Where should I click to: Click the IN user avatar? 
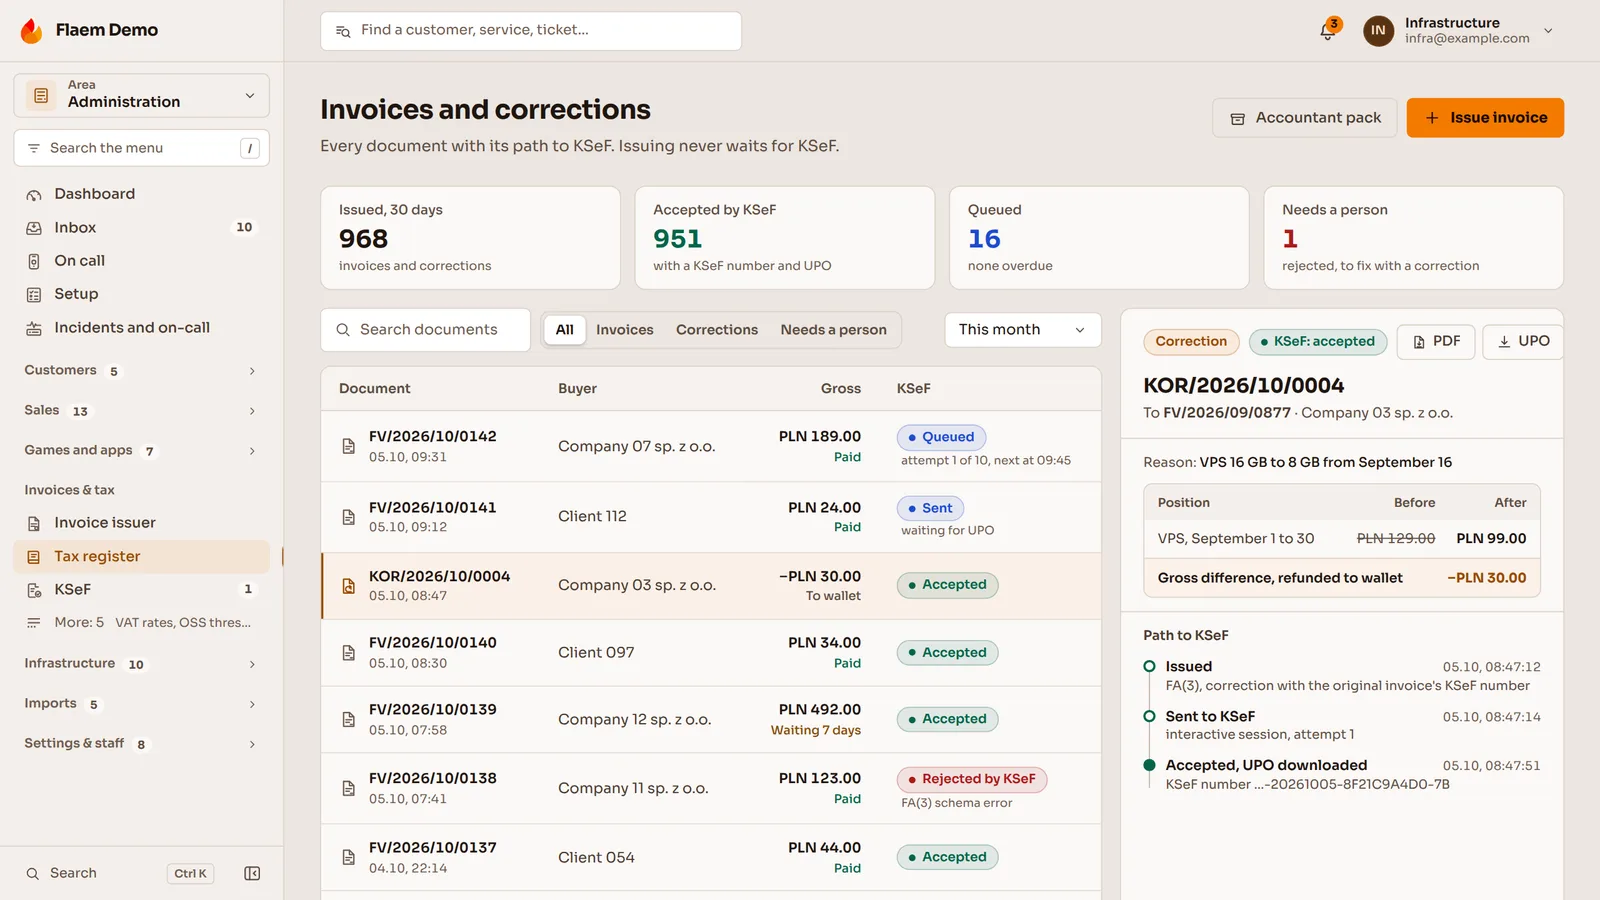pos(1378,31)
